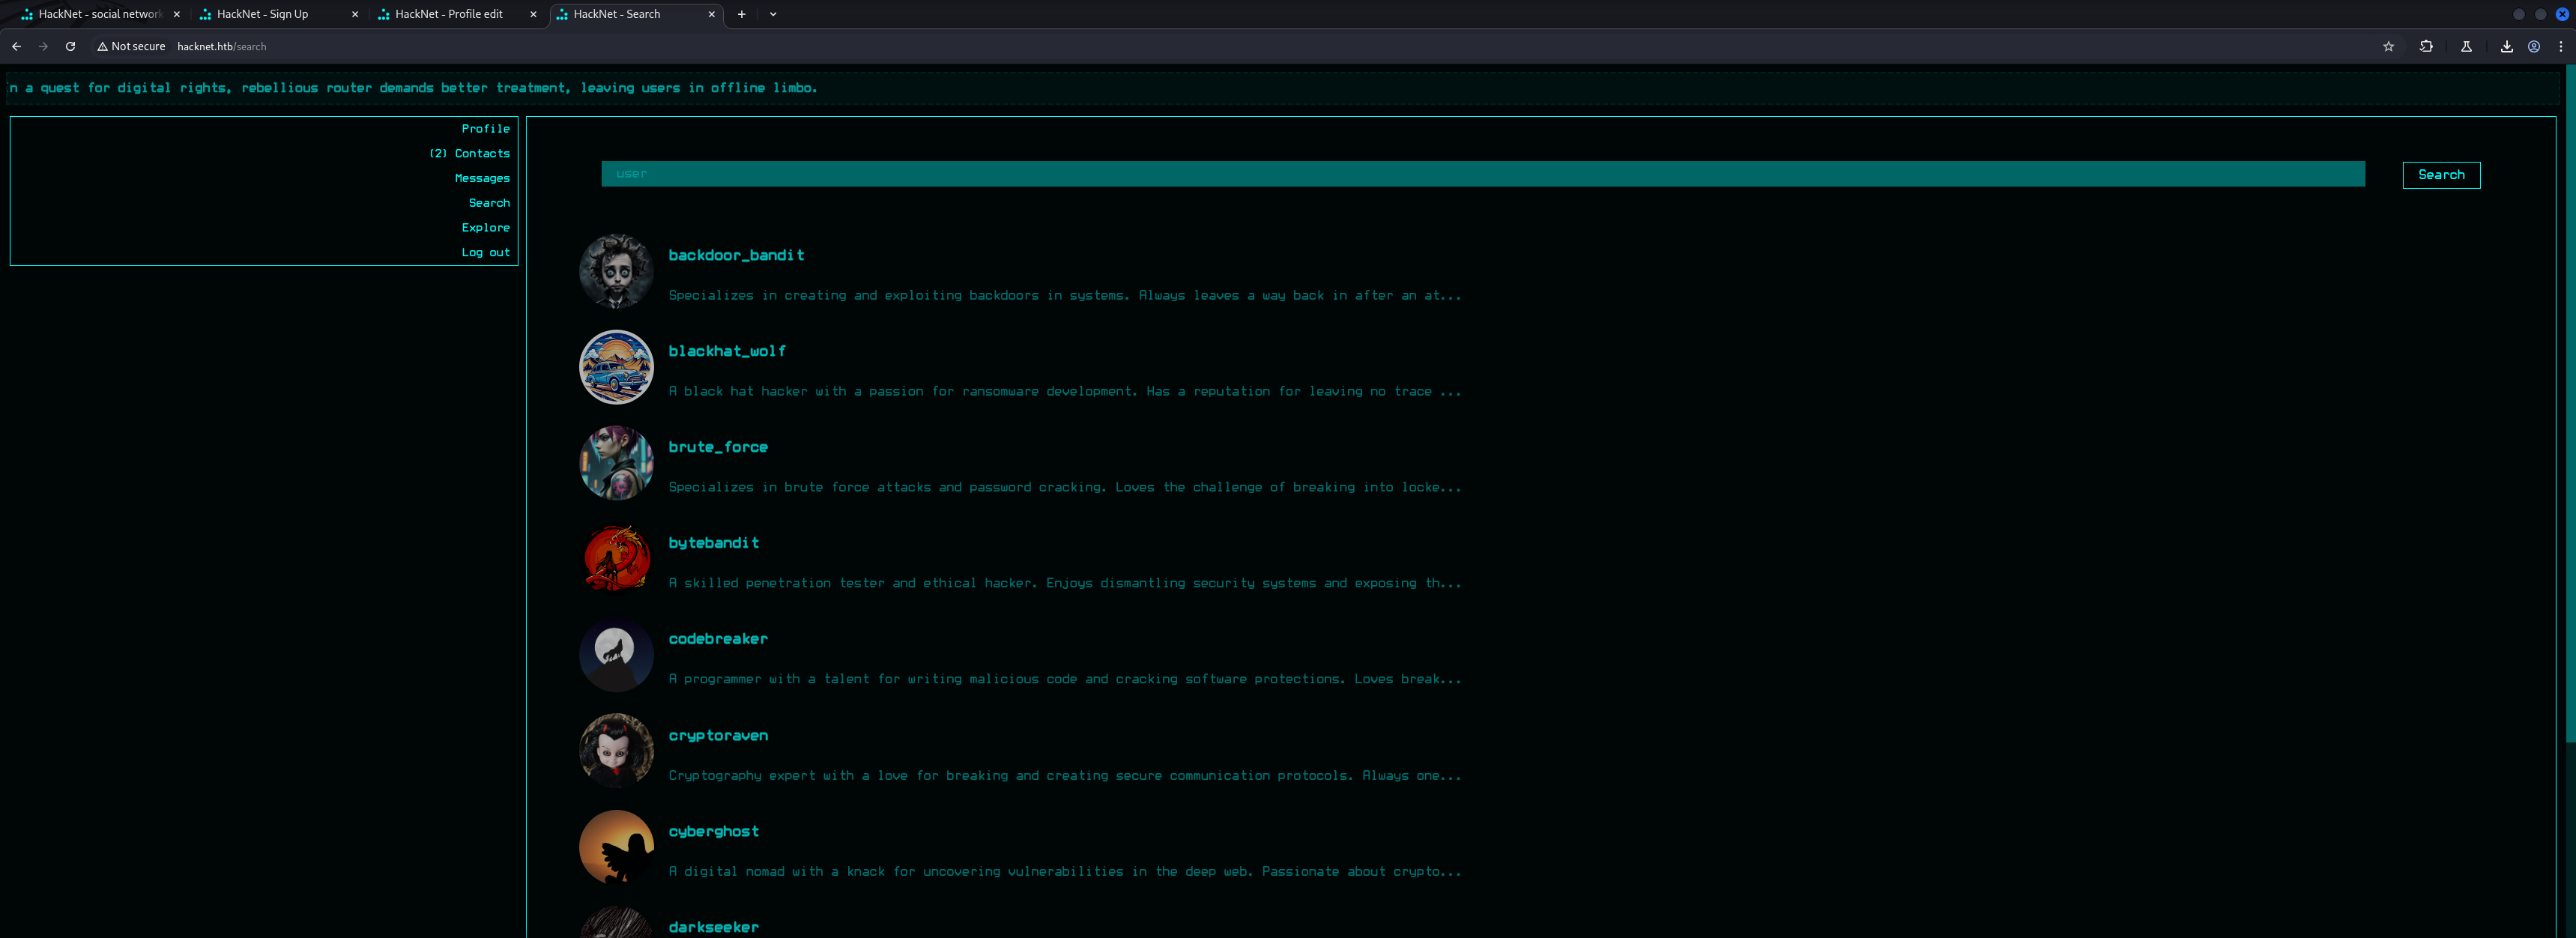Click the user search input field
This screenshot has height=938, width=2576.
click(x=1482, y=174)
